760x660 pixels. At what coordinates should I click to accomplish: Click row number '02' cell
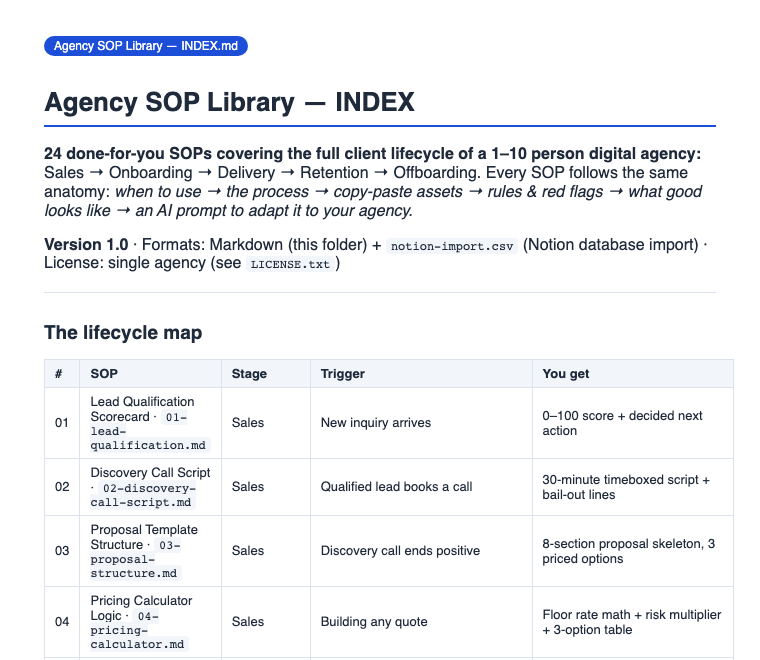pyautogui.click(x=62, y=487)
